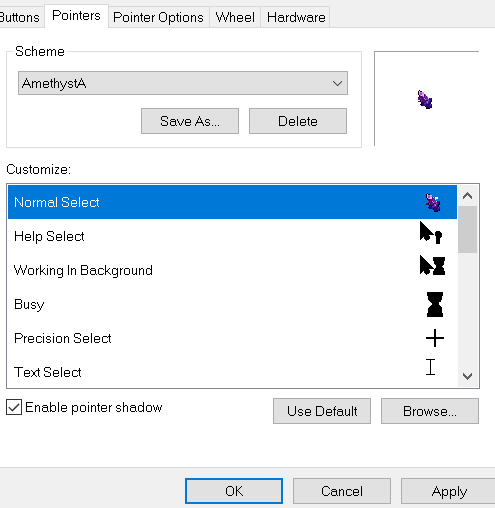Select the Working In Background entry
Viewport: 495px width, 508px height.
232,270
